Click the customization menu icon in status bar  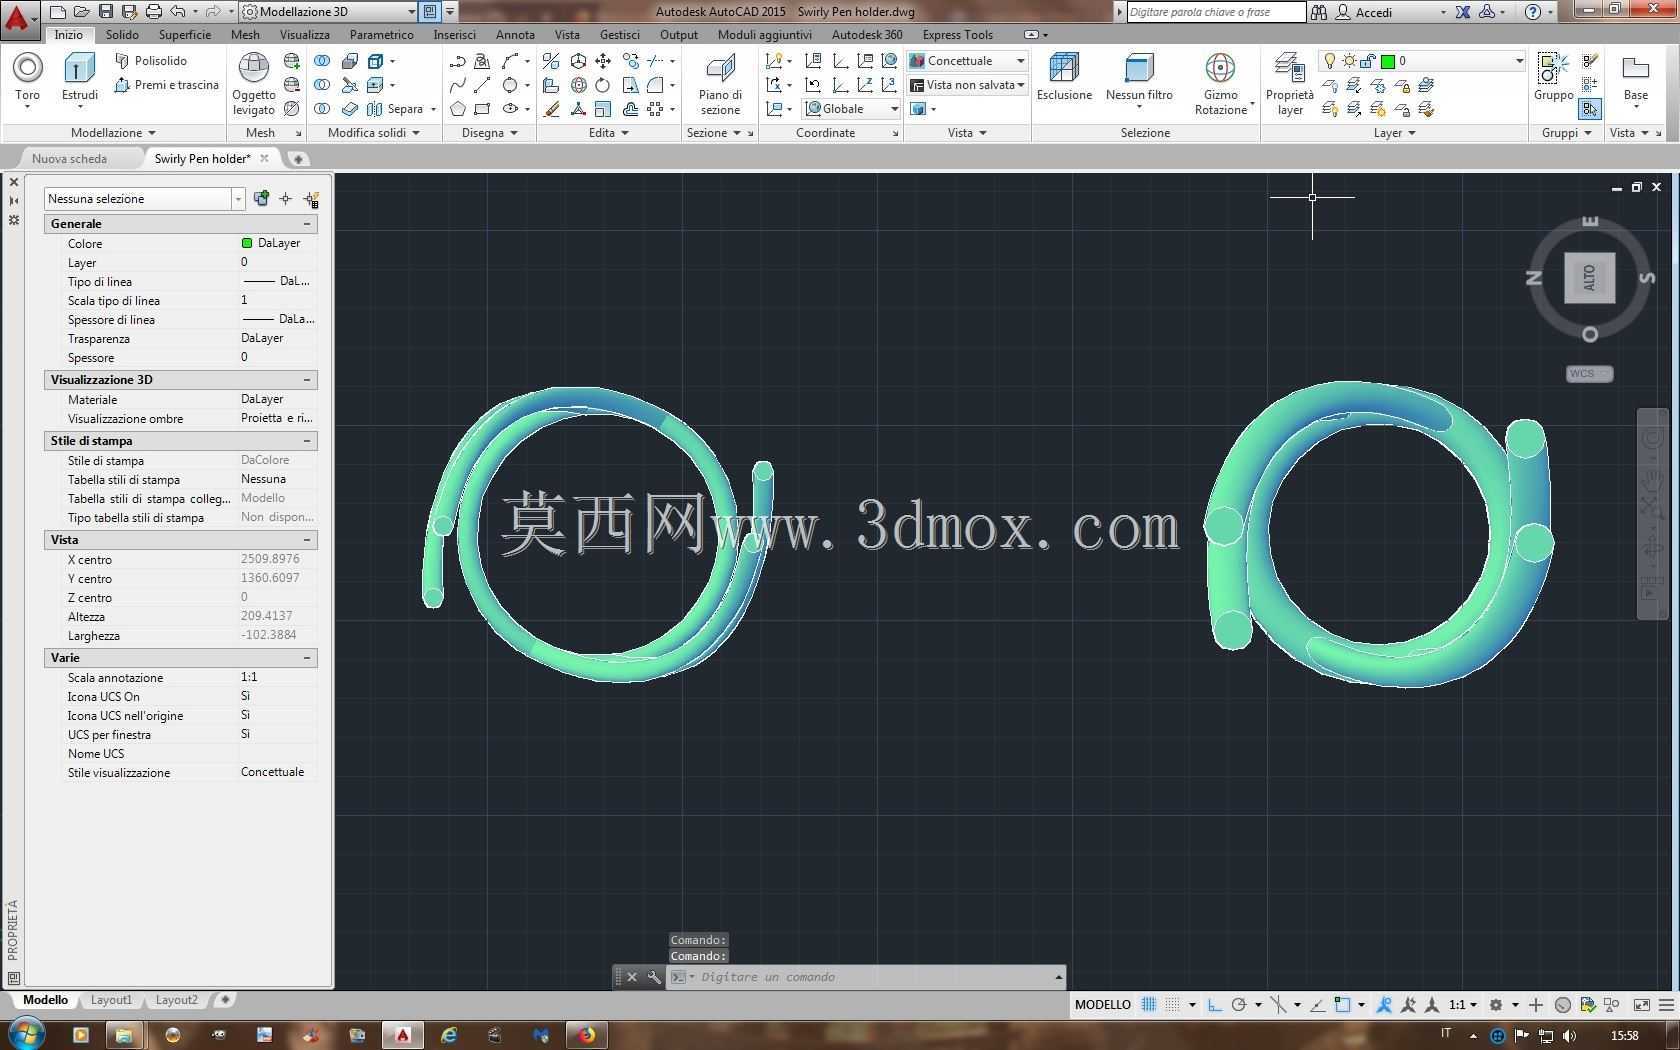[x=1666, y=1005]
